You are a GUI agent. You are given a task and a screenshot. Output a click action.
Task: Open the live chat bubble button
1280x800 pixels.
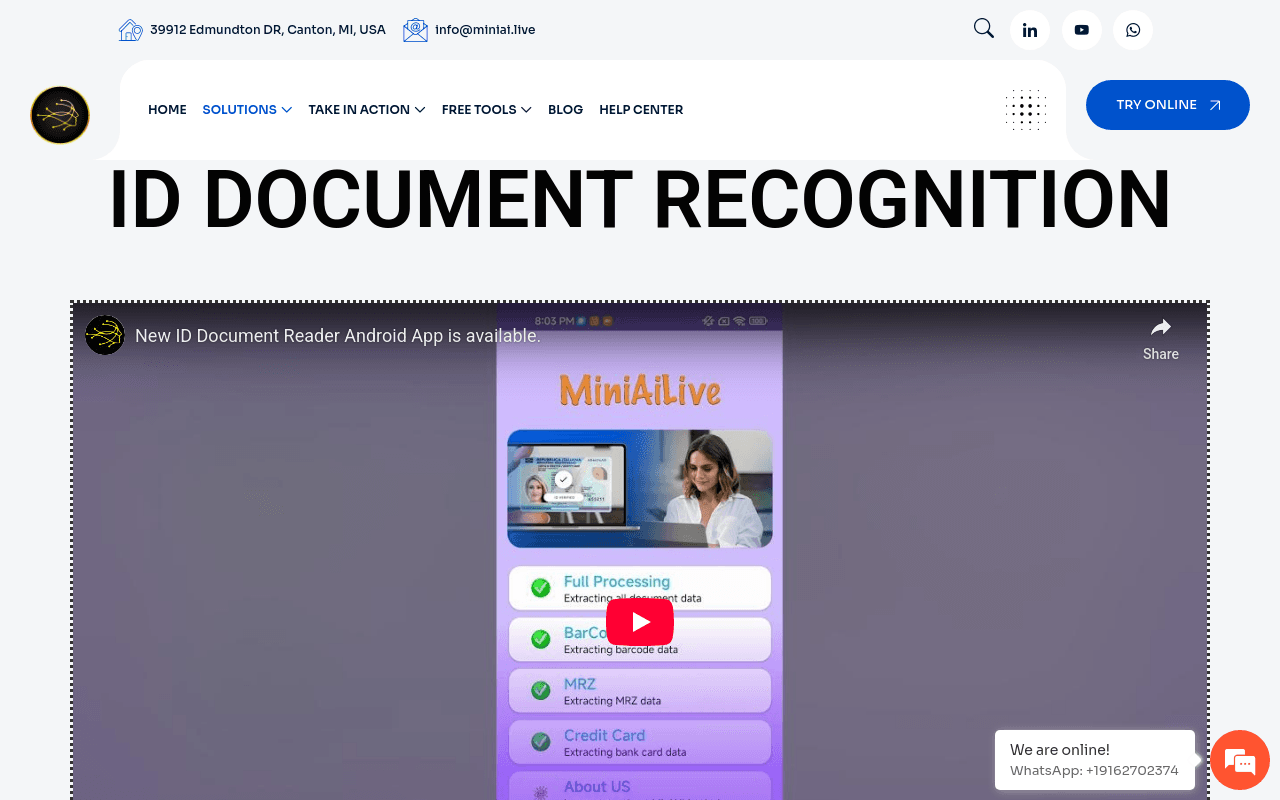tap(1240, 760)
